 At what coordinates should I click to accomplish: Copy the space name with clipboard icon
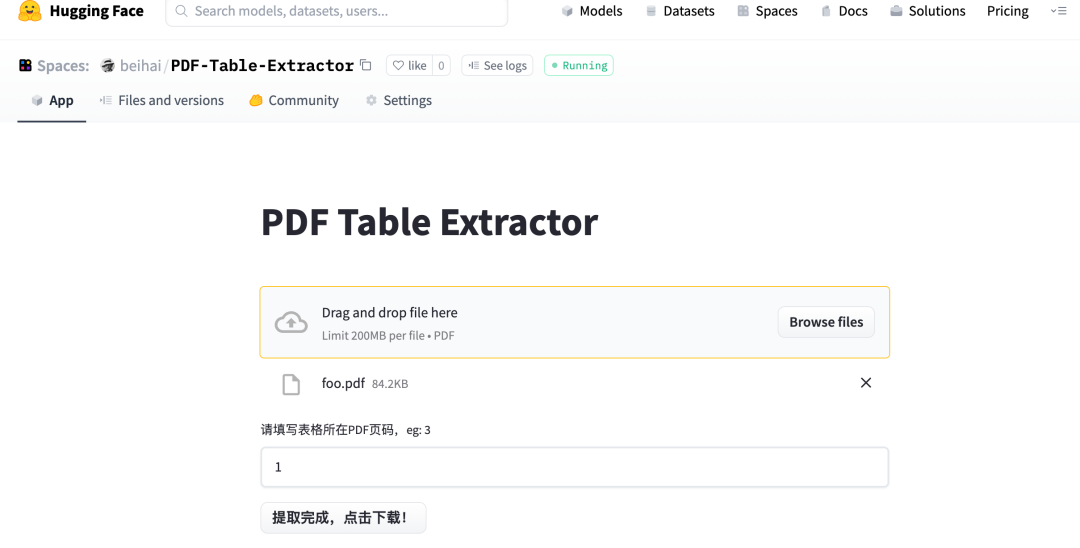point(366,65)
